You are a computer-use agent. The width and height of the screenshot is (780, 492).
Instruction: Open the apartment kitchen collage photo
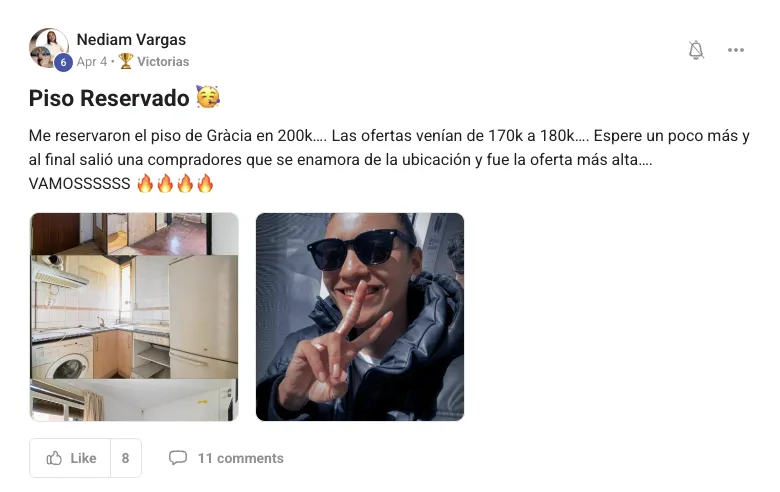coord(134,317)
